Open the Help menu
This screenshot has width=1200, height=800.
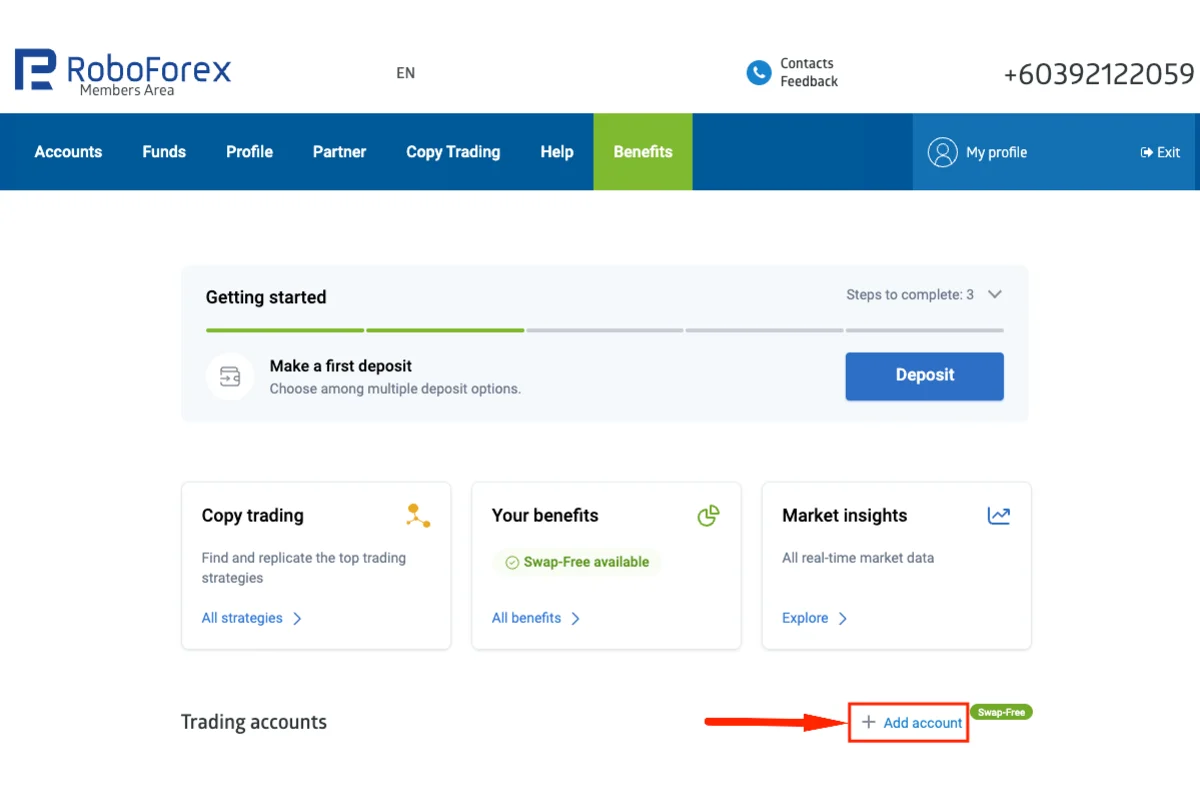point(557,152)
